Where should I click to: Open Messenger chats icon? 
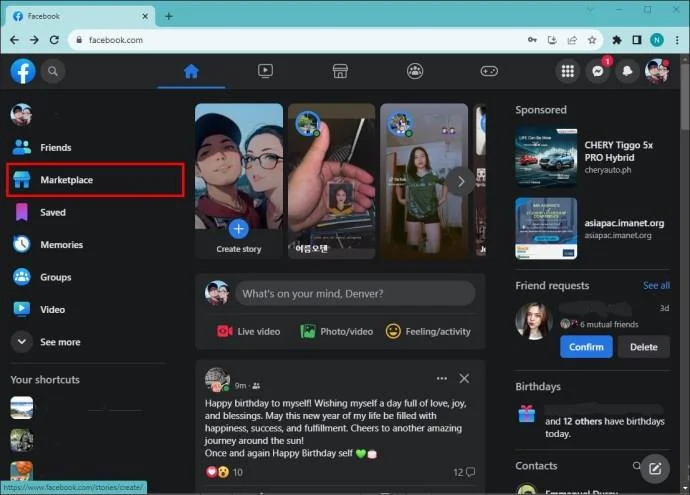598,71
